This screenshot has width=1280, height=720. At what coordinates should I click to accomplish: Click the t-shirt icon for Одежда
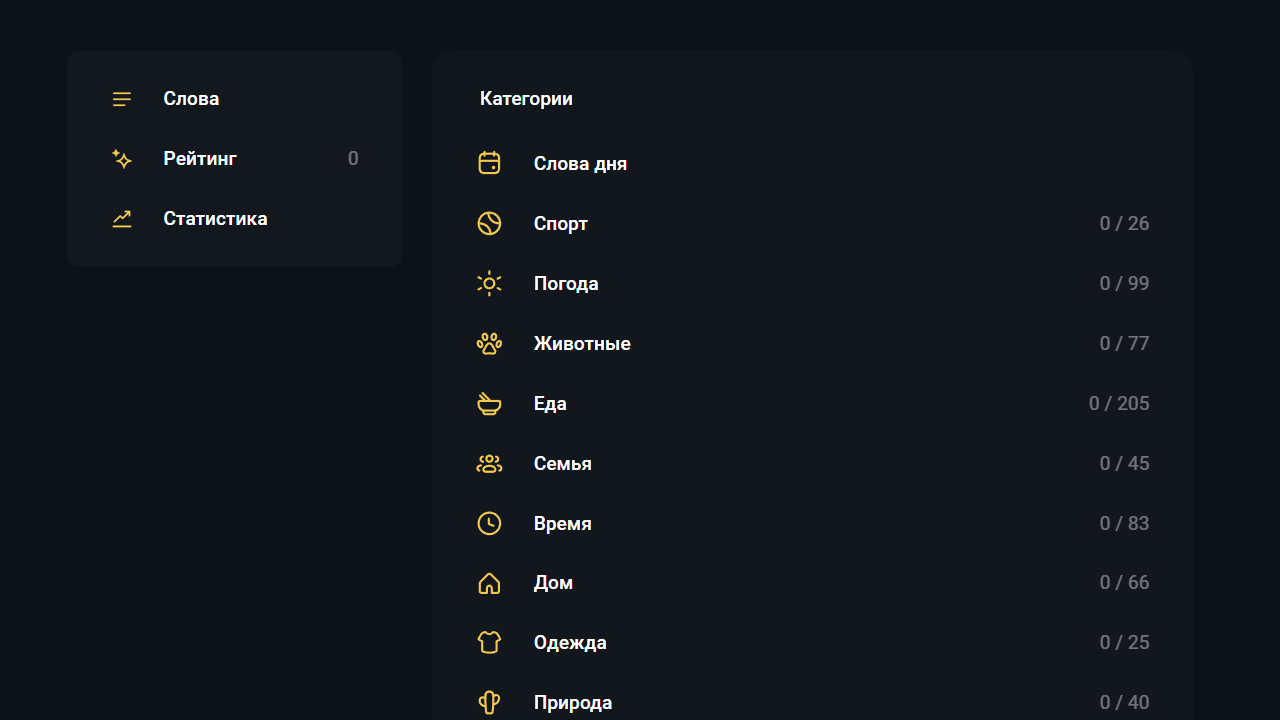tap(489, 642)
